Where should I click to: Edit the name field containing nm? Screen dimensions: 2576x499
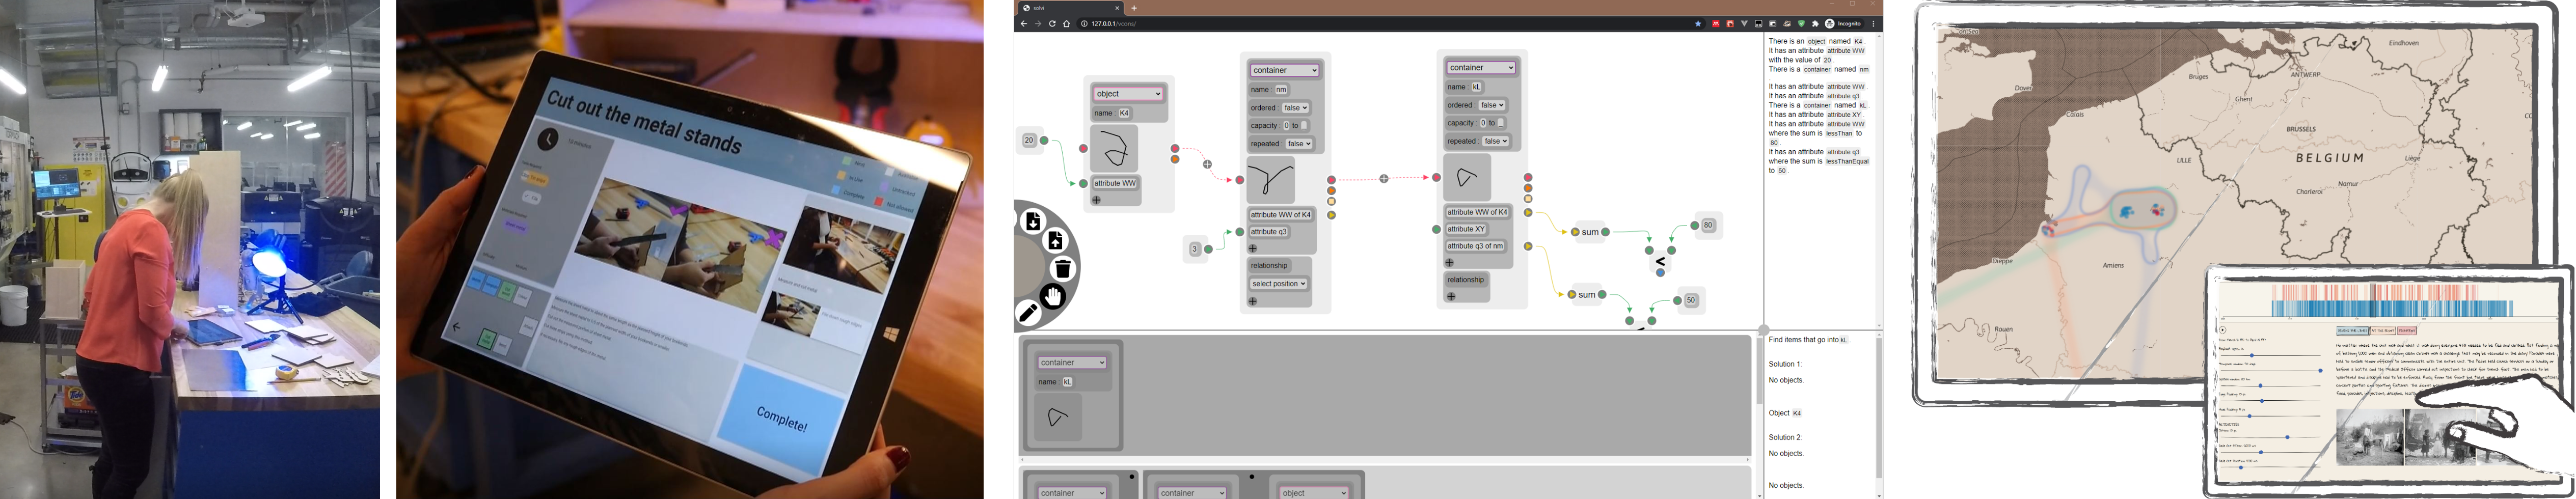[1281, 90]
